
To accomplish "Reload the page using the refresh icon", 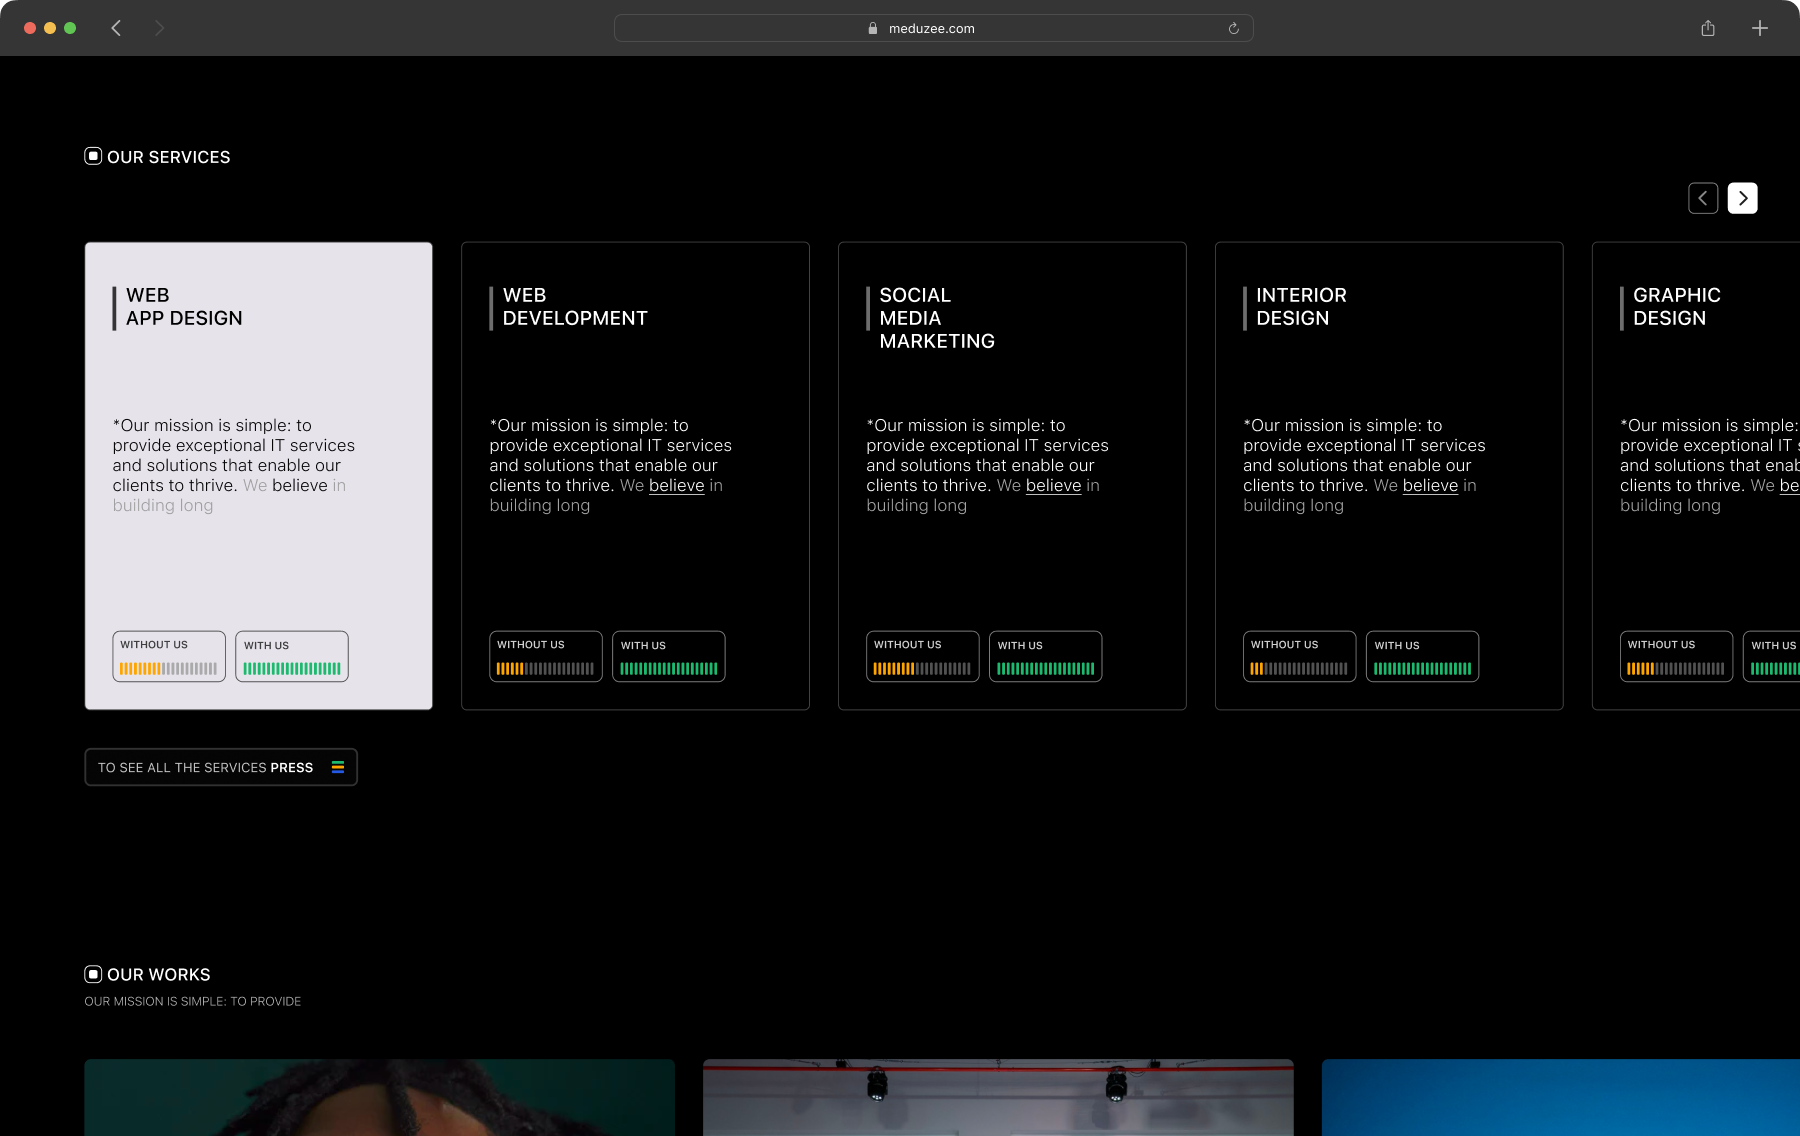I will click(1233, 28).
